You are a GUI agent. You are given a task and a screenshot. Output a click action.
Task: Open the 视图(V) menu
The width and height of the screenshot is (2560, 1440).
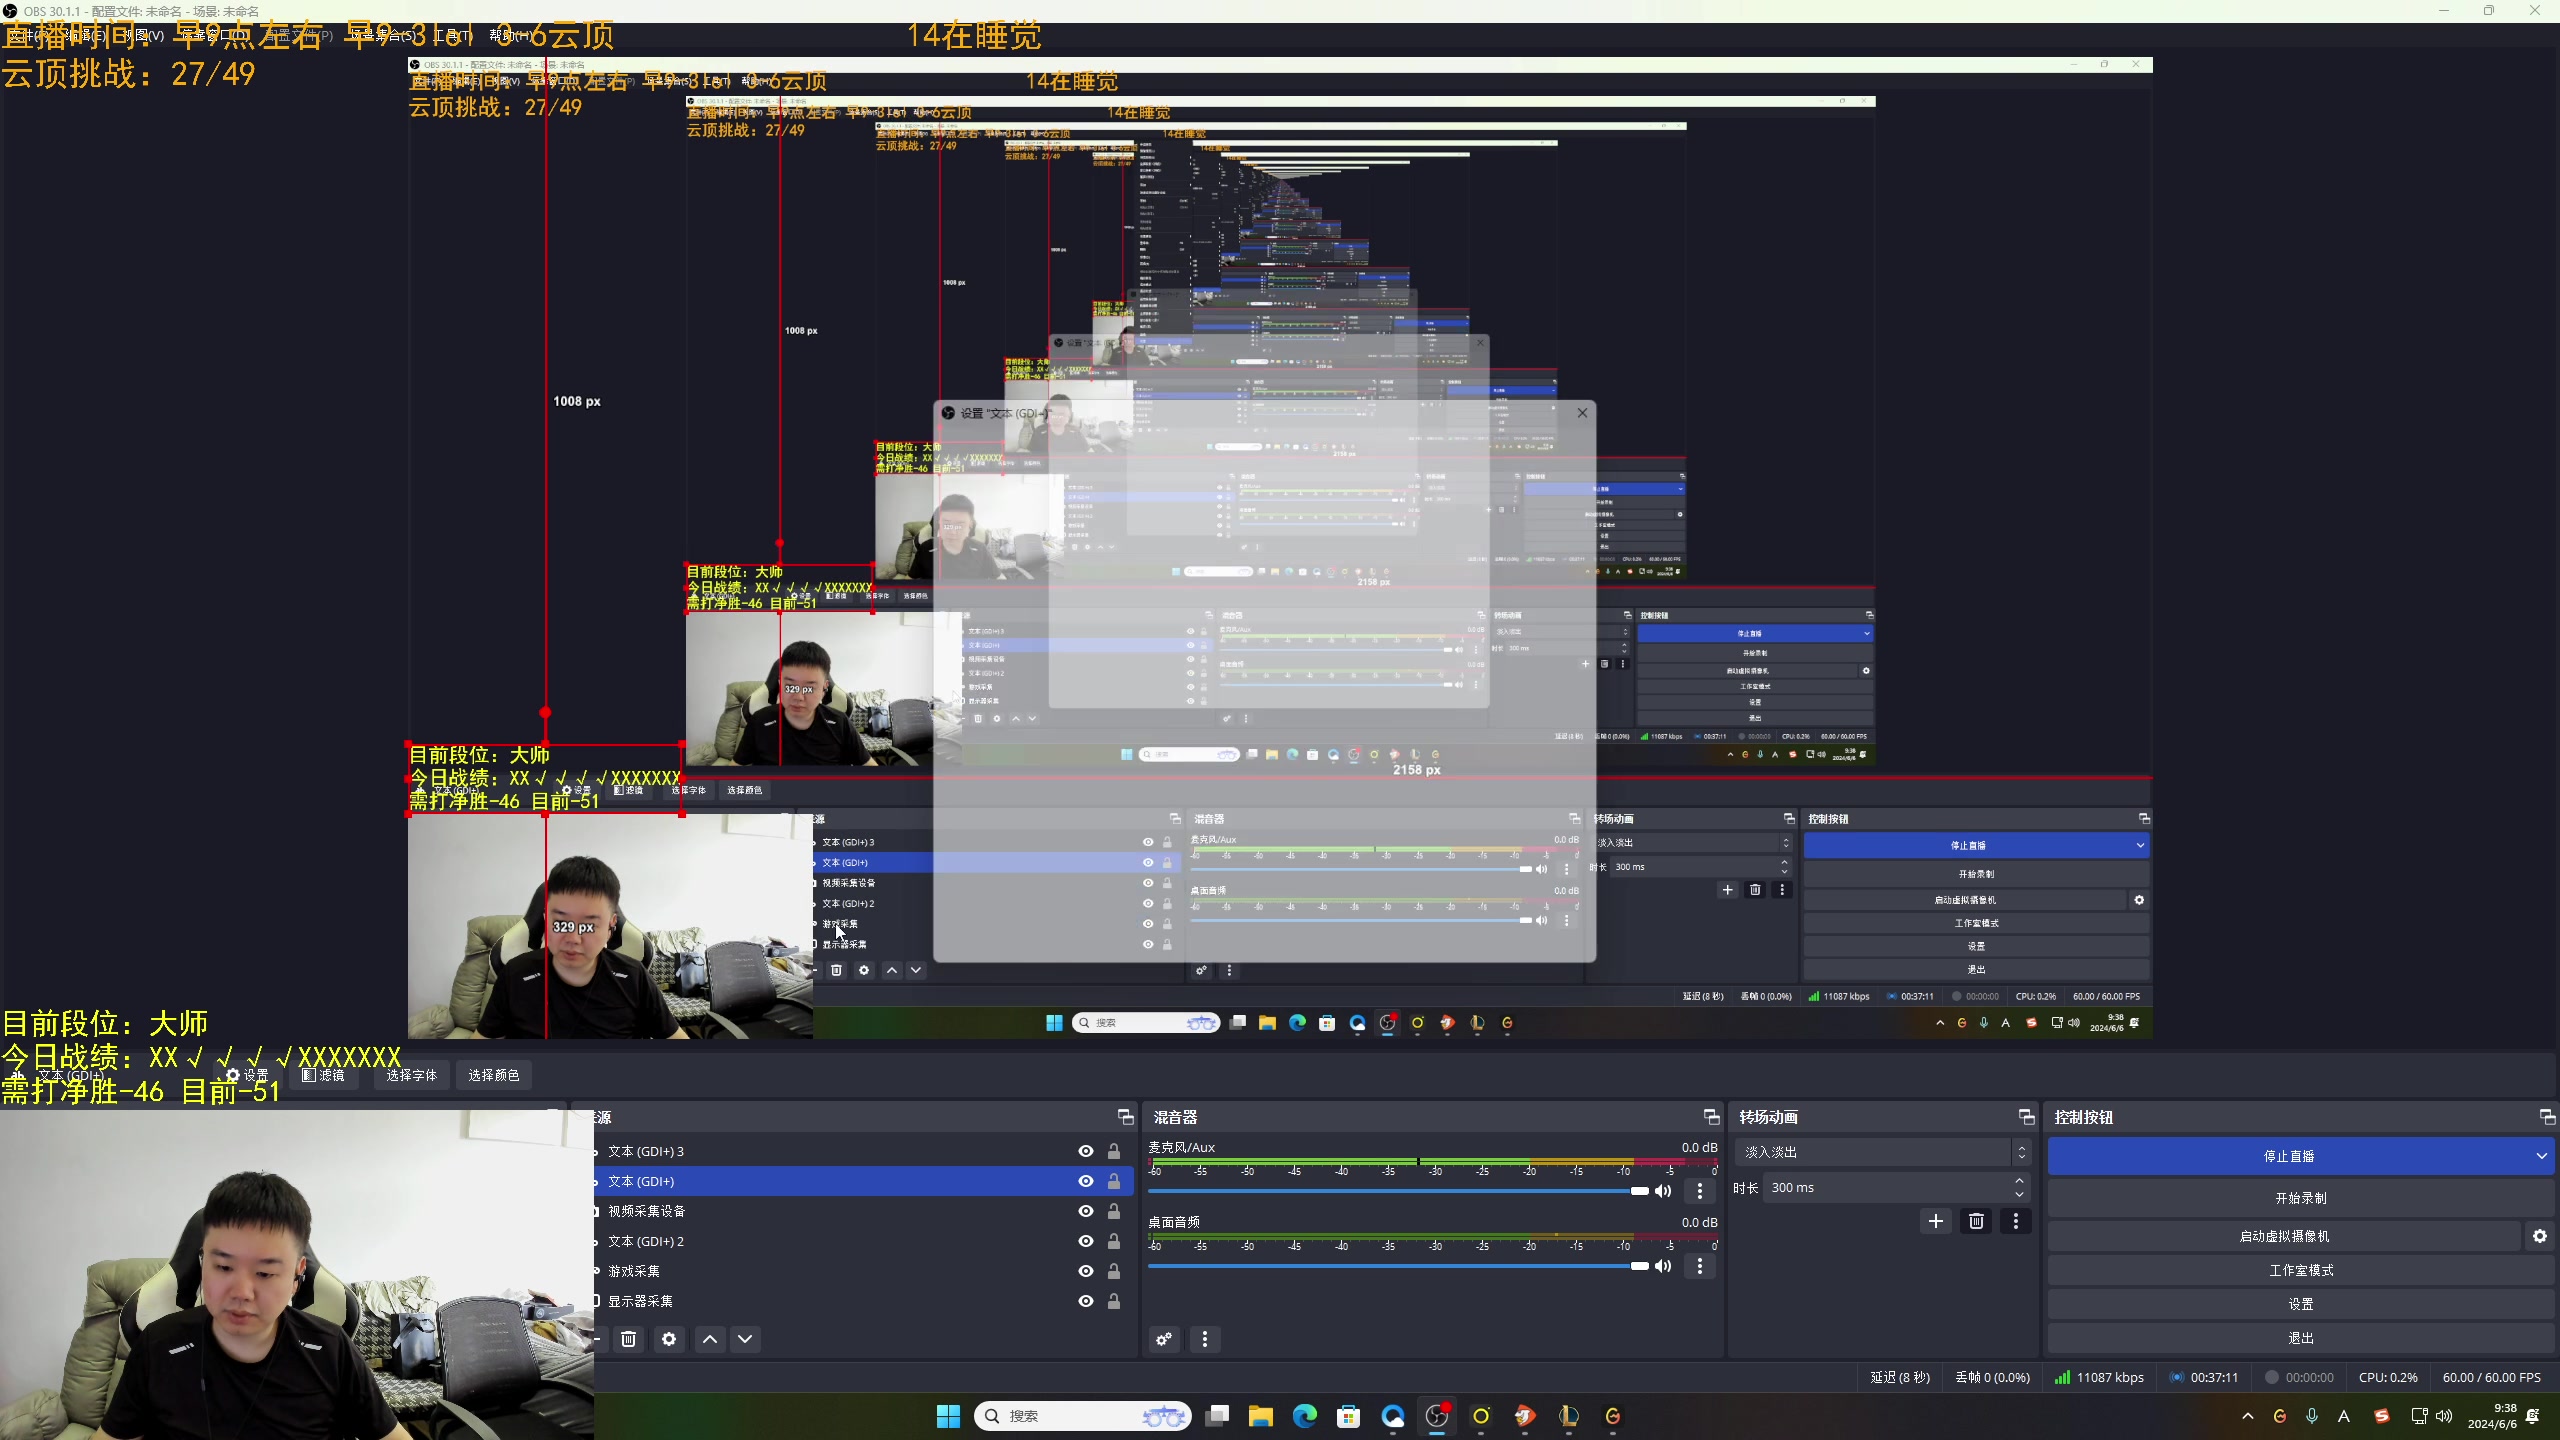143,35
